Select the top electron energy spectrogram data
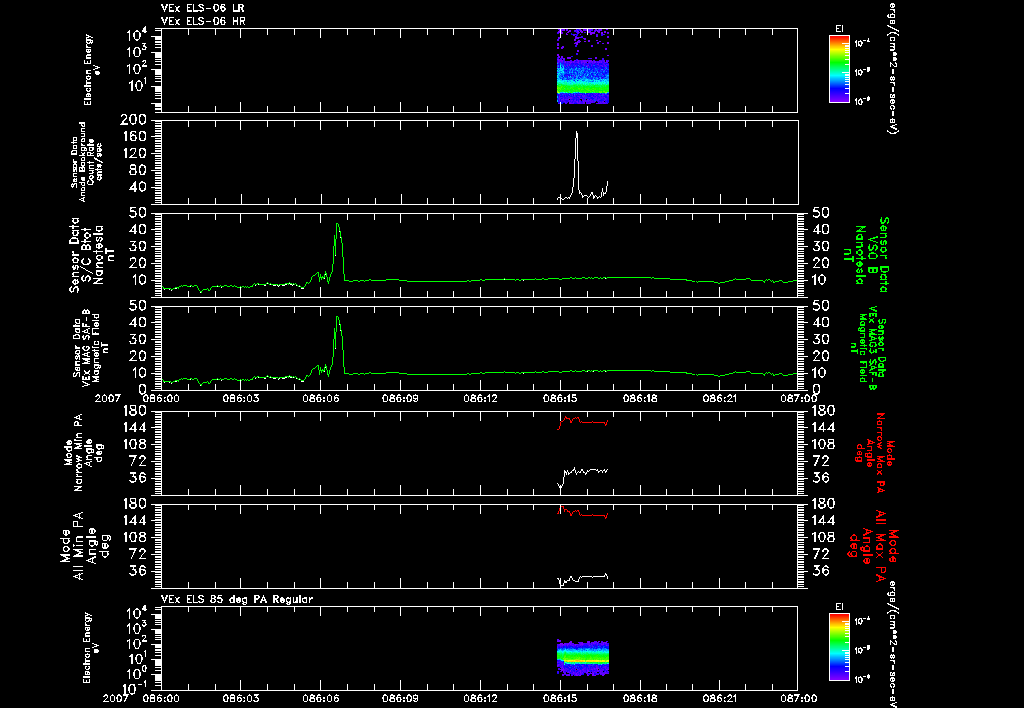 (x=583, y=66)
